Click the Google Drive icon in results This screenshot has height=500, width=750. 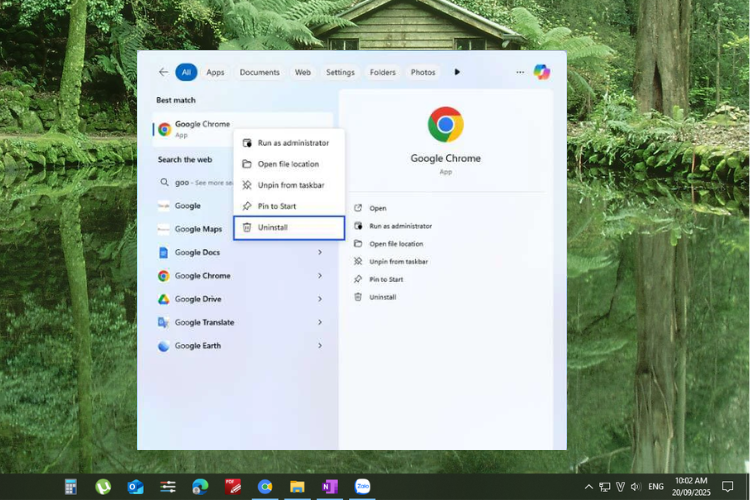[164, 299]
